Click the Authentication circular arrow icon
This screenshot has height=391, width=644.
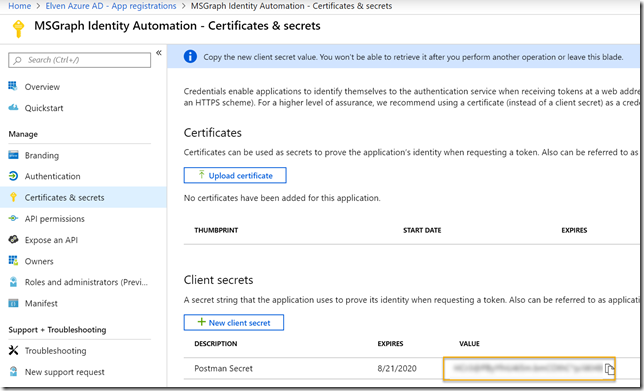coord(13,176)
